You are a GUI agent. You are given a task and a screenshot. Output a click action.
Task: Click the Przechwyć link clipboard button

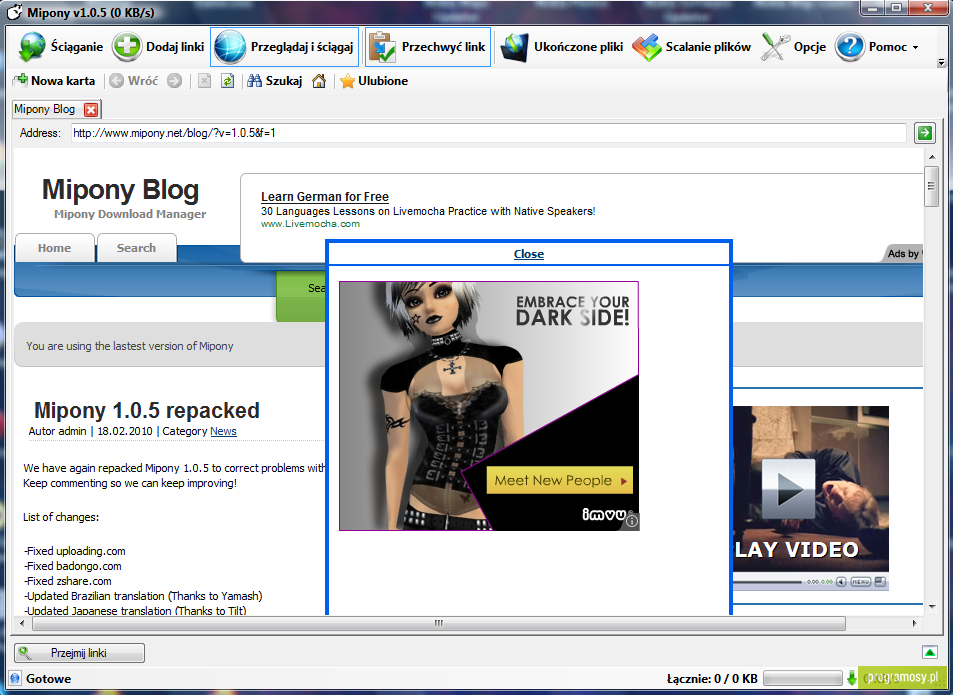pos(428,47)
